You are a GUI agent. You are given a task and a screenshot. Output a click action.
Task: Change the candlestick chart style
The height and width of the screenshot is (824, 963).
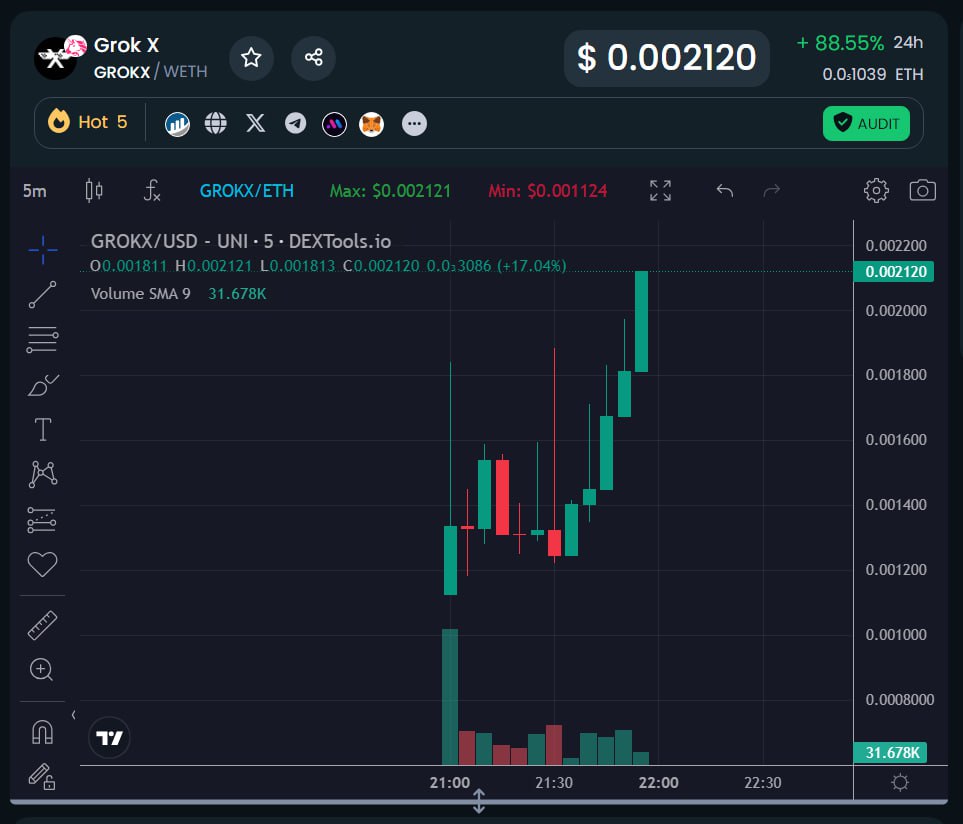94,191
